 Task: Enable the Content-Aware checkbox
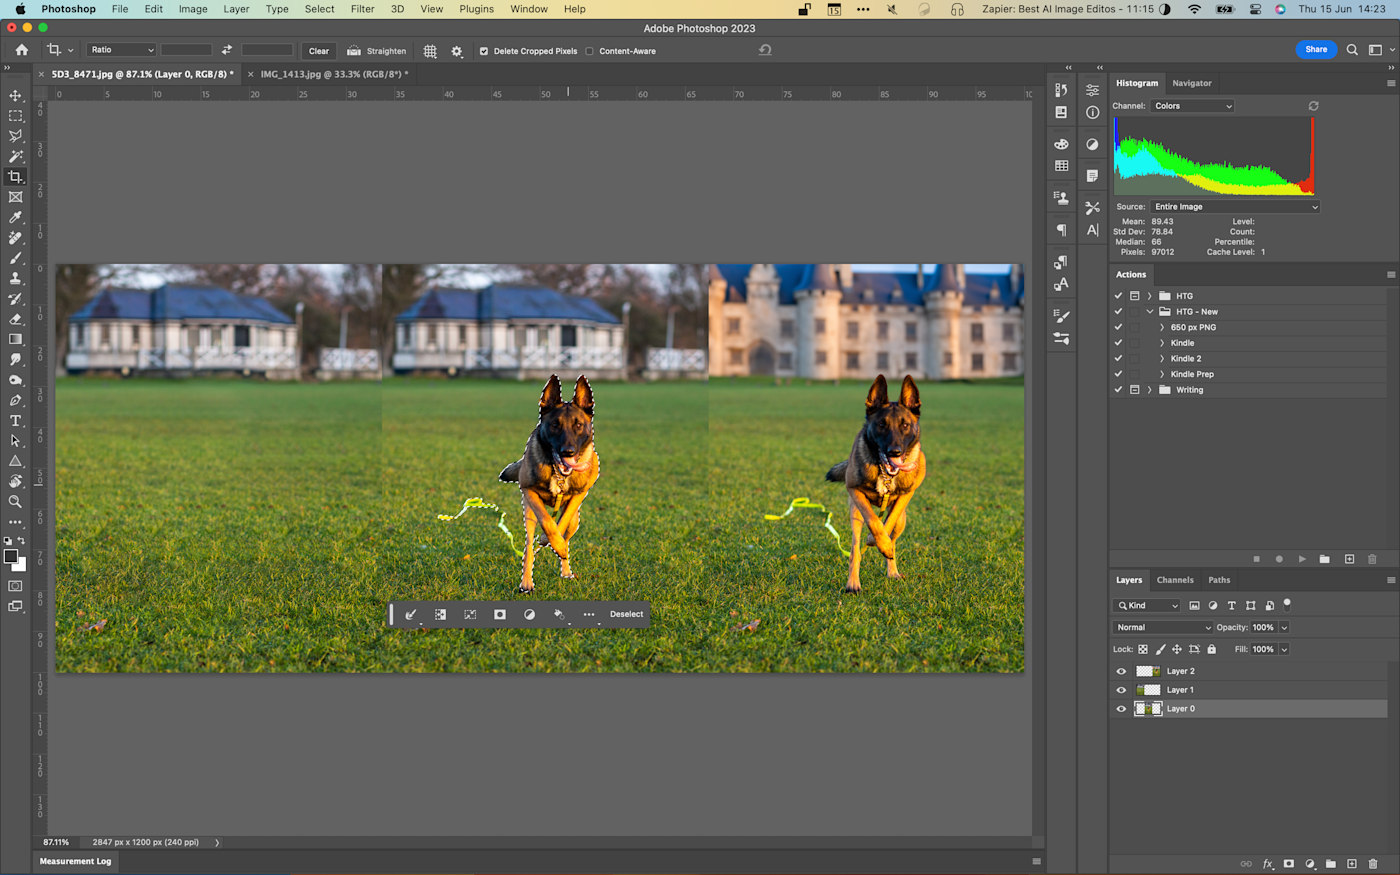click(x=590, y=51)
